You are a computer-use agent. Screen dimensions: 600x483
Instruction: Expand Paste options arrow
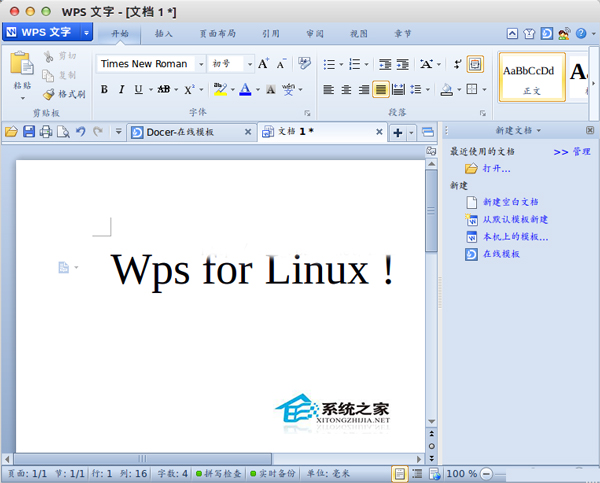click(x=22, y=98)
